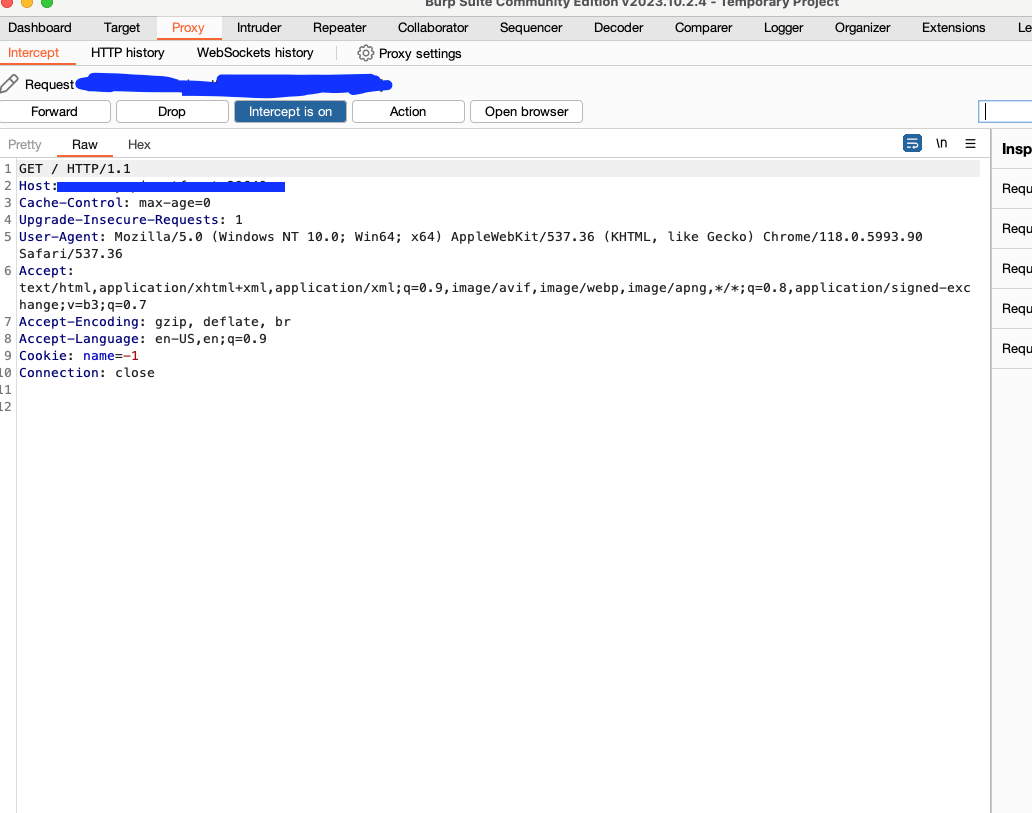Click 'Accept-Language' header line
This screenshot has width=1032, height=813.
coord(143,339)
